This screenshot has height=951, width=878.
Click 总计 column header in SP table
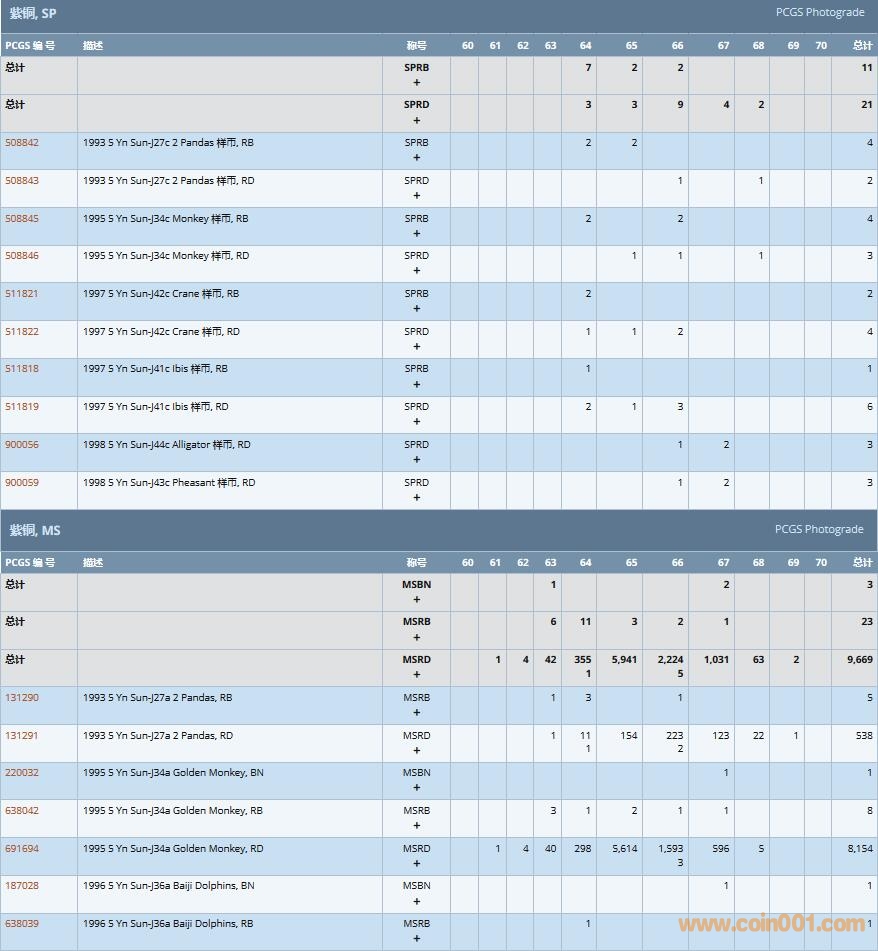[861, 46]
